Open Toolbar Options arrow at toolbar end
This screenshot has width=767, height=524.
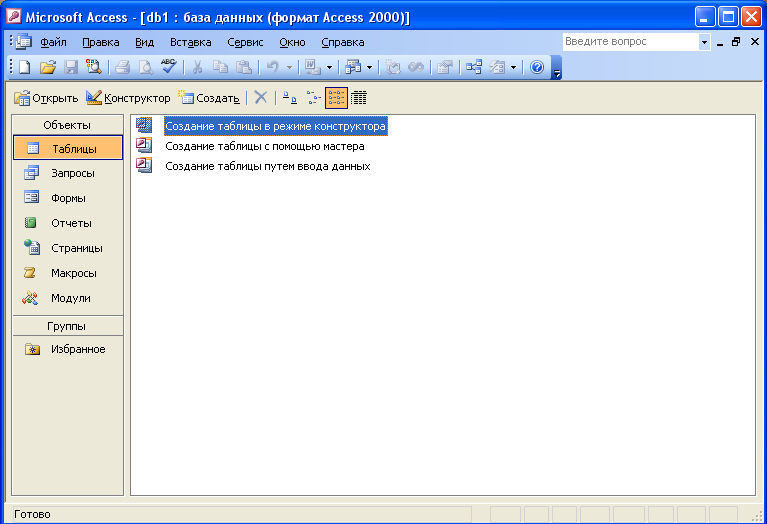click(x=556, y=68)
